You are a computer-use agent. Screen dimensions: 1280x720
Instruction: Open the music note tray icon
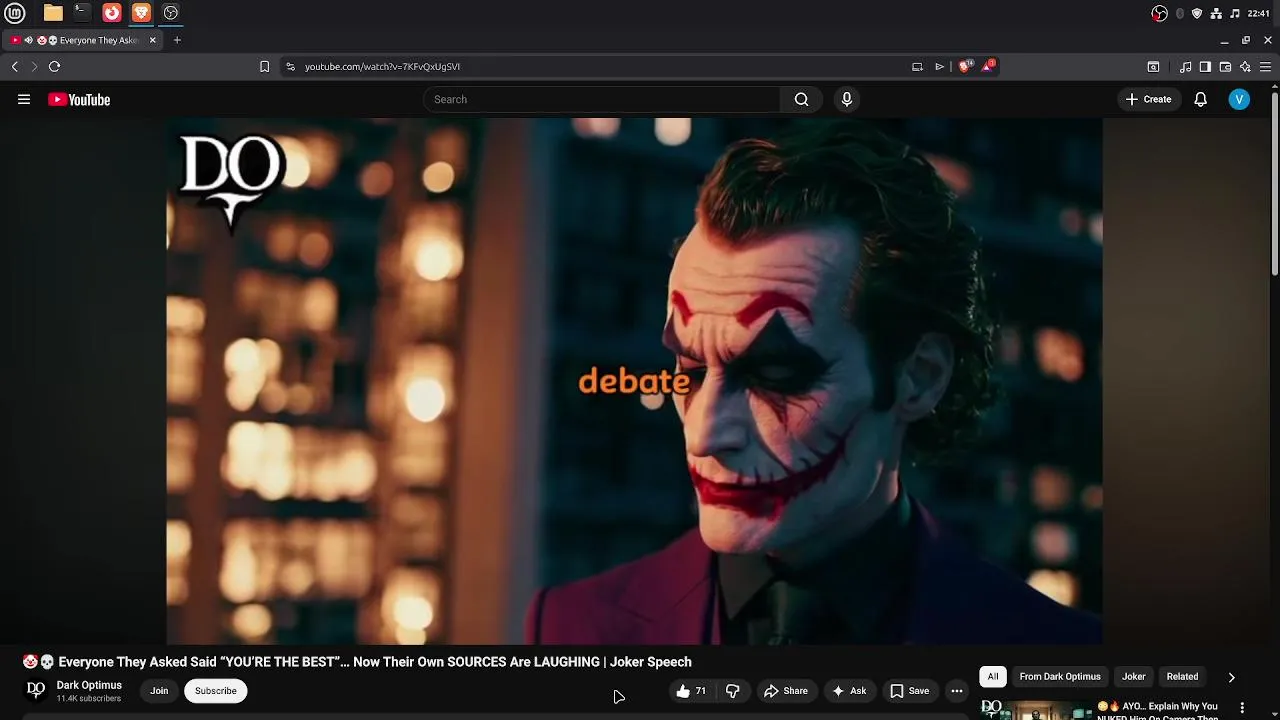[x=1235, y=13]
